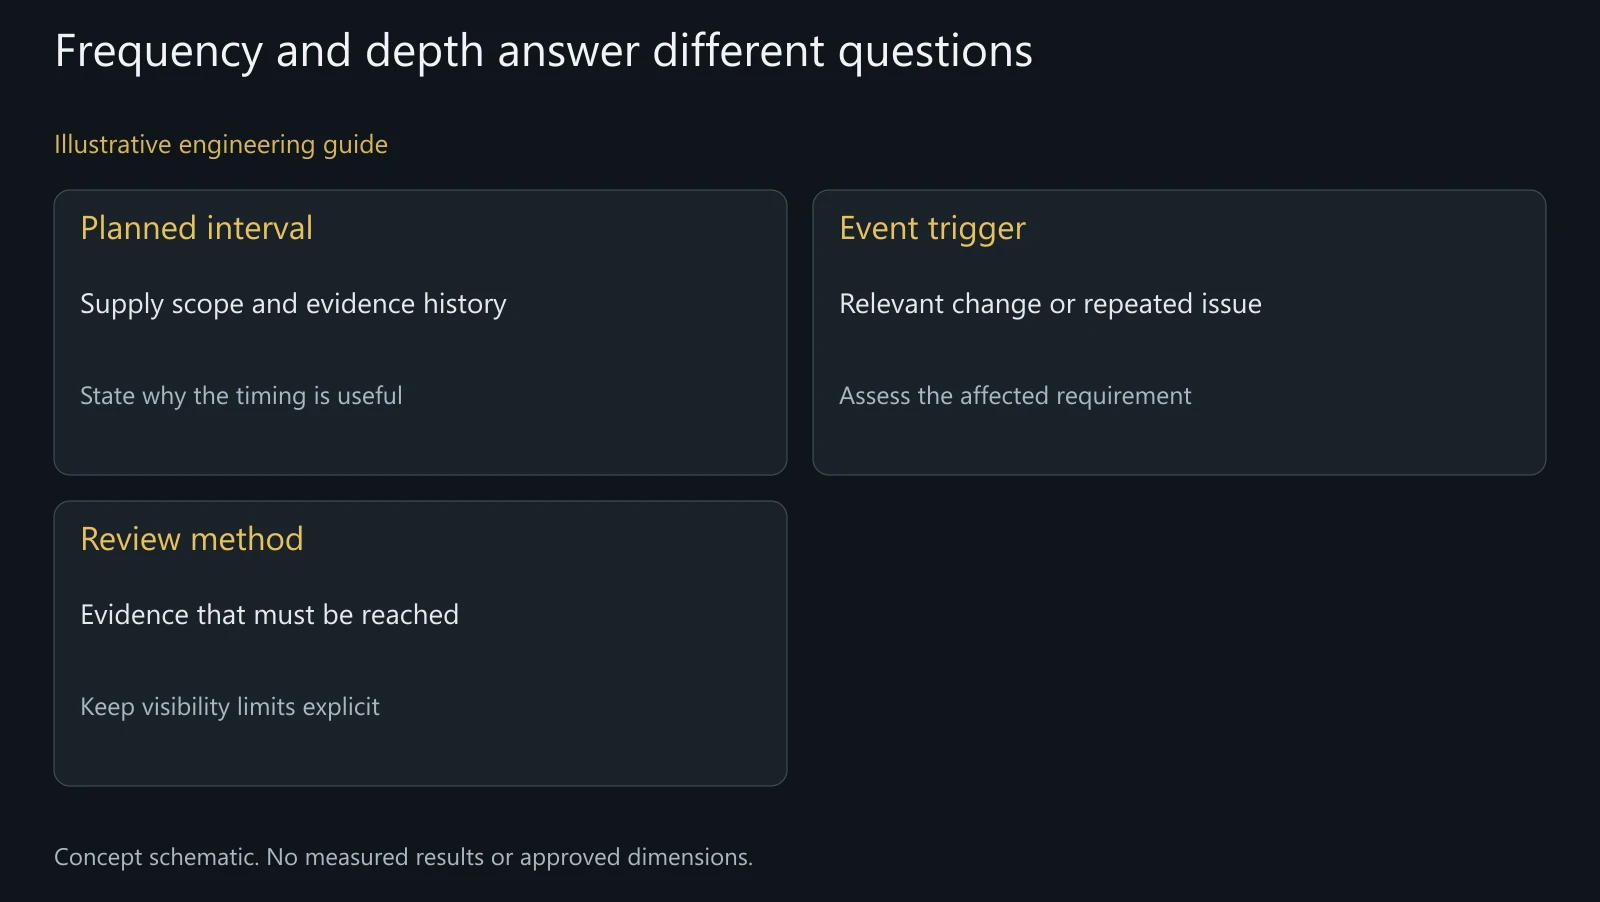The width and height of the screenshot is (1600, 902).
Task: Click the word 'trigger' in card heading
Action: (x=976, y=230)
